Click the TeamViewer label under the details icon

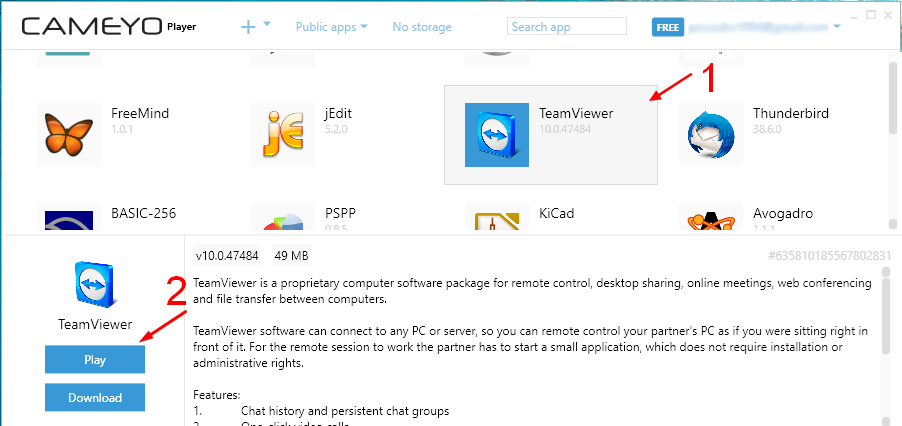[95, 324]
